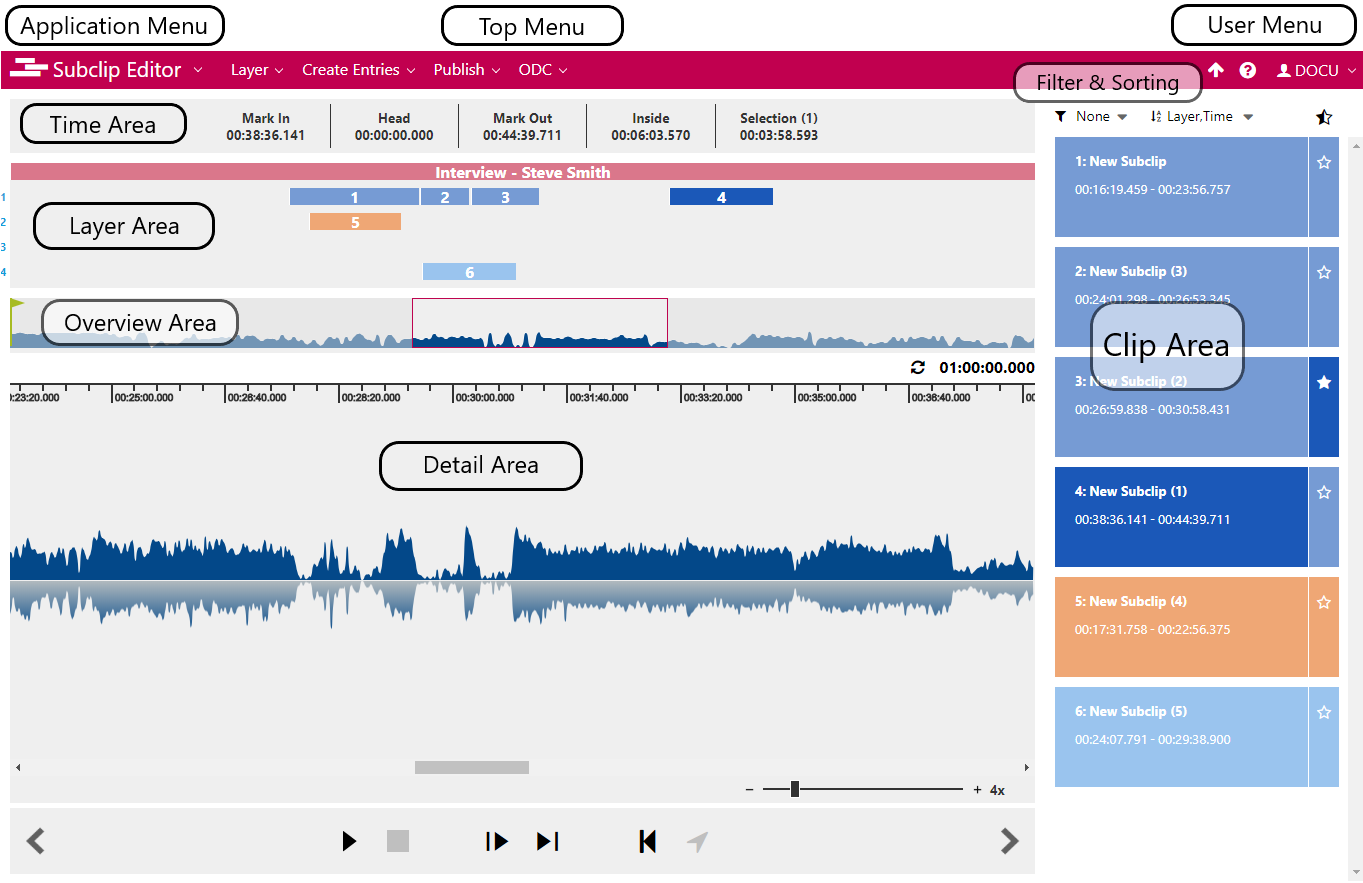Viewport: 1363px width, 883px height.
Task: Click the up arrow icon in top bar
Action: click(1216, 70)
